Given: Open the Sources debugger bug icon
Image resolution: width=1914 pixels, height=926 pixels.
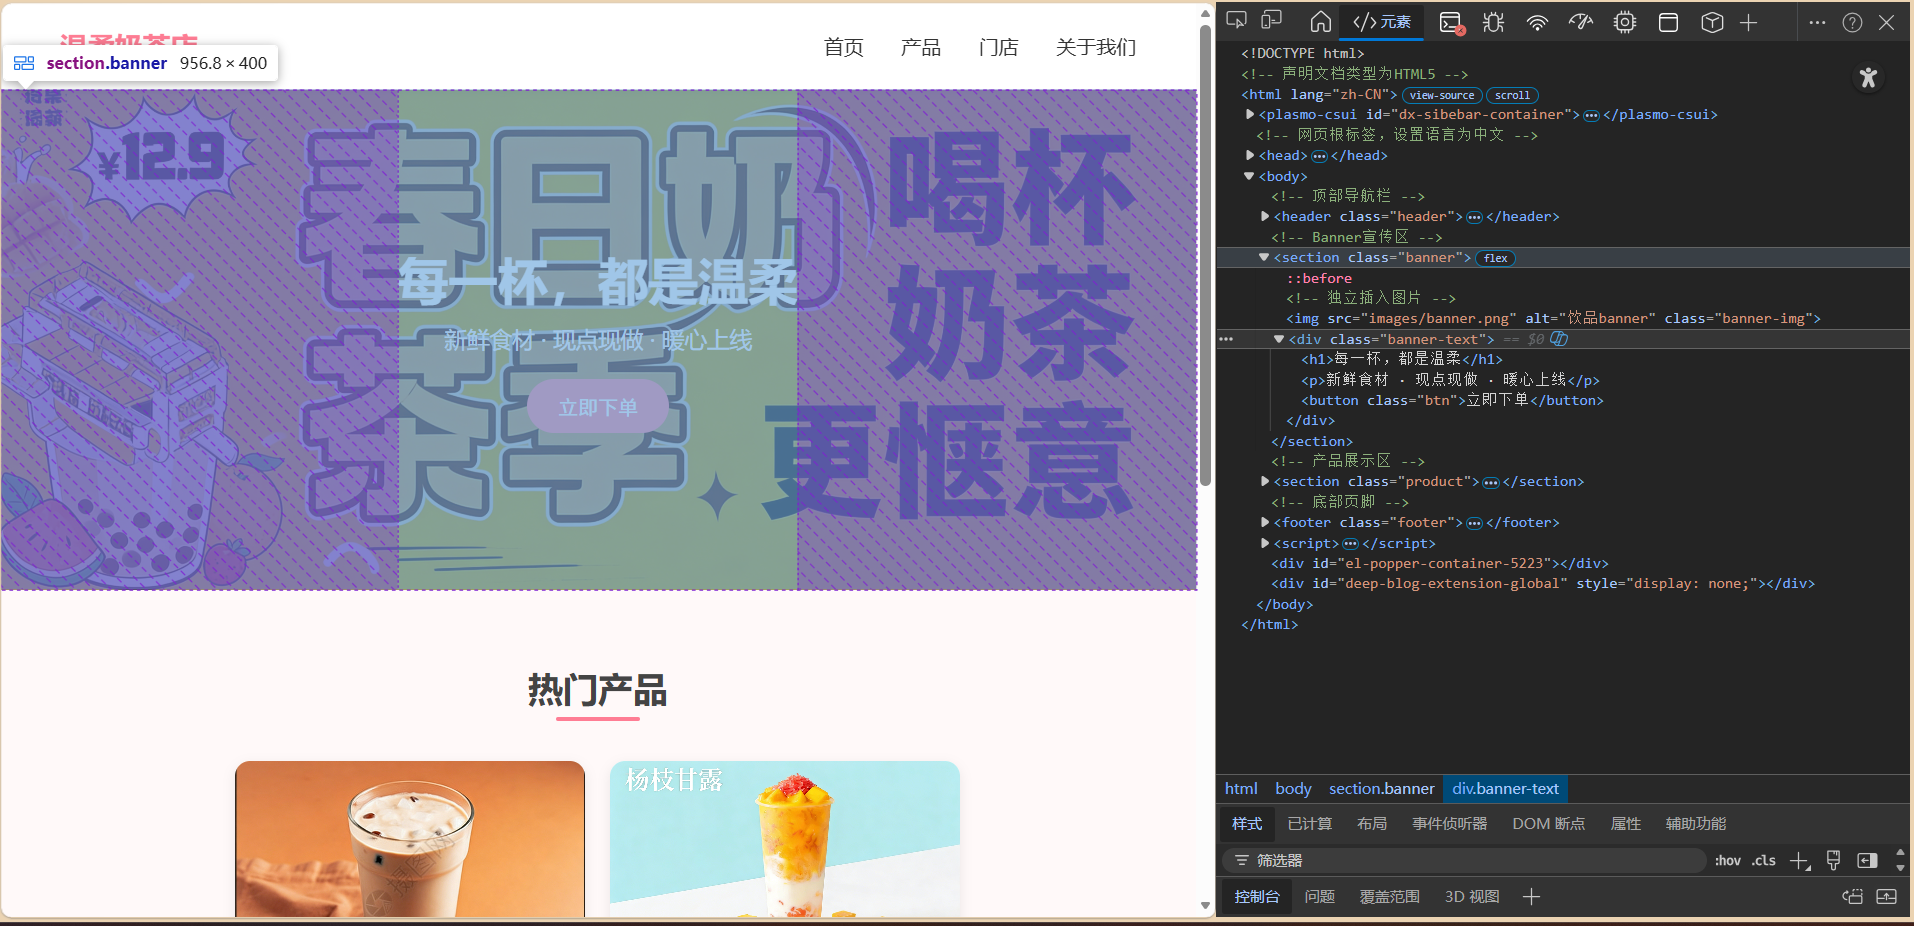Looking at the screenshot, I should pyautogui.click(x=1494, y=22).
